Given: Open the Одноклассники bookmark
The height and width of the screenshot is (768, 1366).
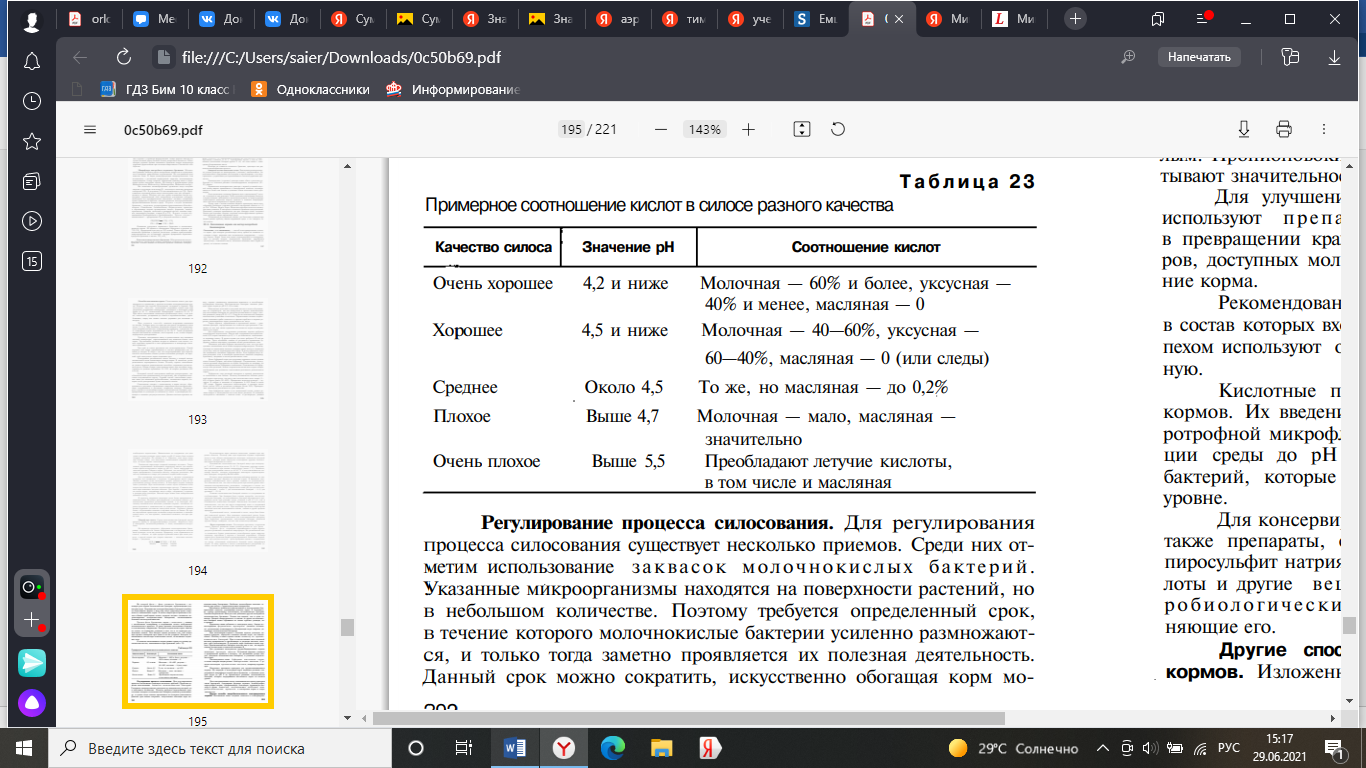Looking at the screenshot, I should coord(310,89).
